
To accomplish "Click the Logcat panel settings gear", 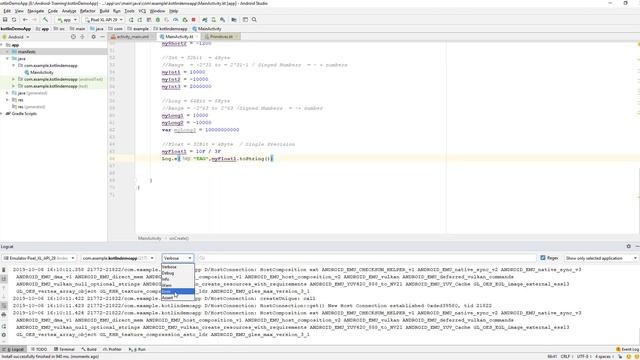I will click(x=629, y=247).
